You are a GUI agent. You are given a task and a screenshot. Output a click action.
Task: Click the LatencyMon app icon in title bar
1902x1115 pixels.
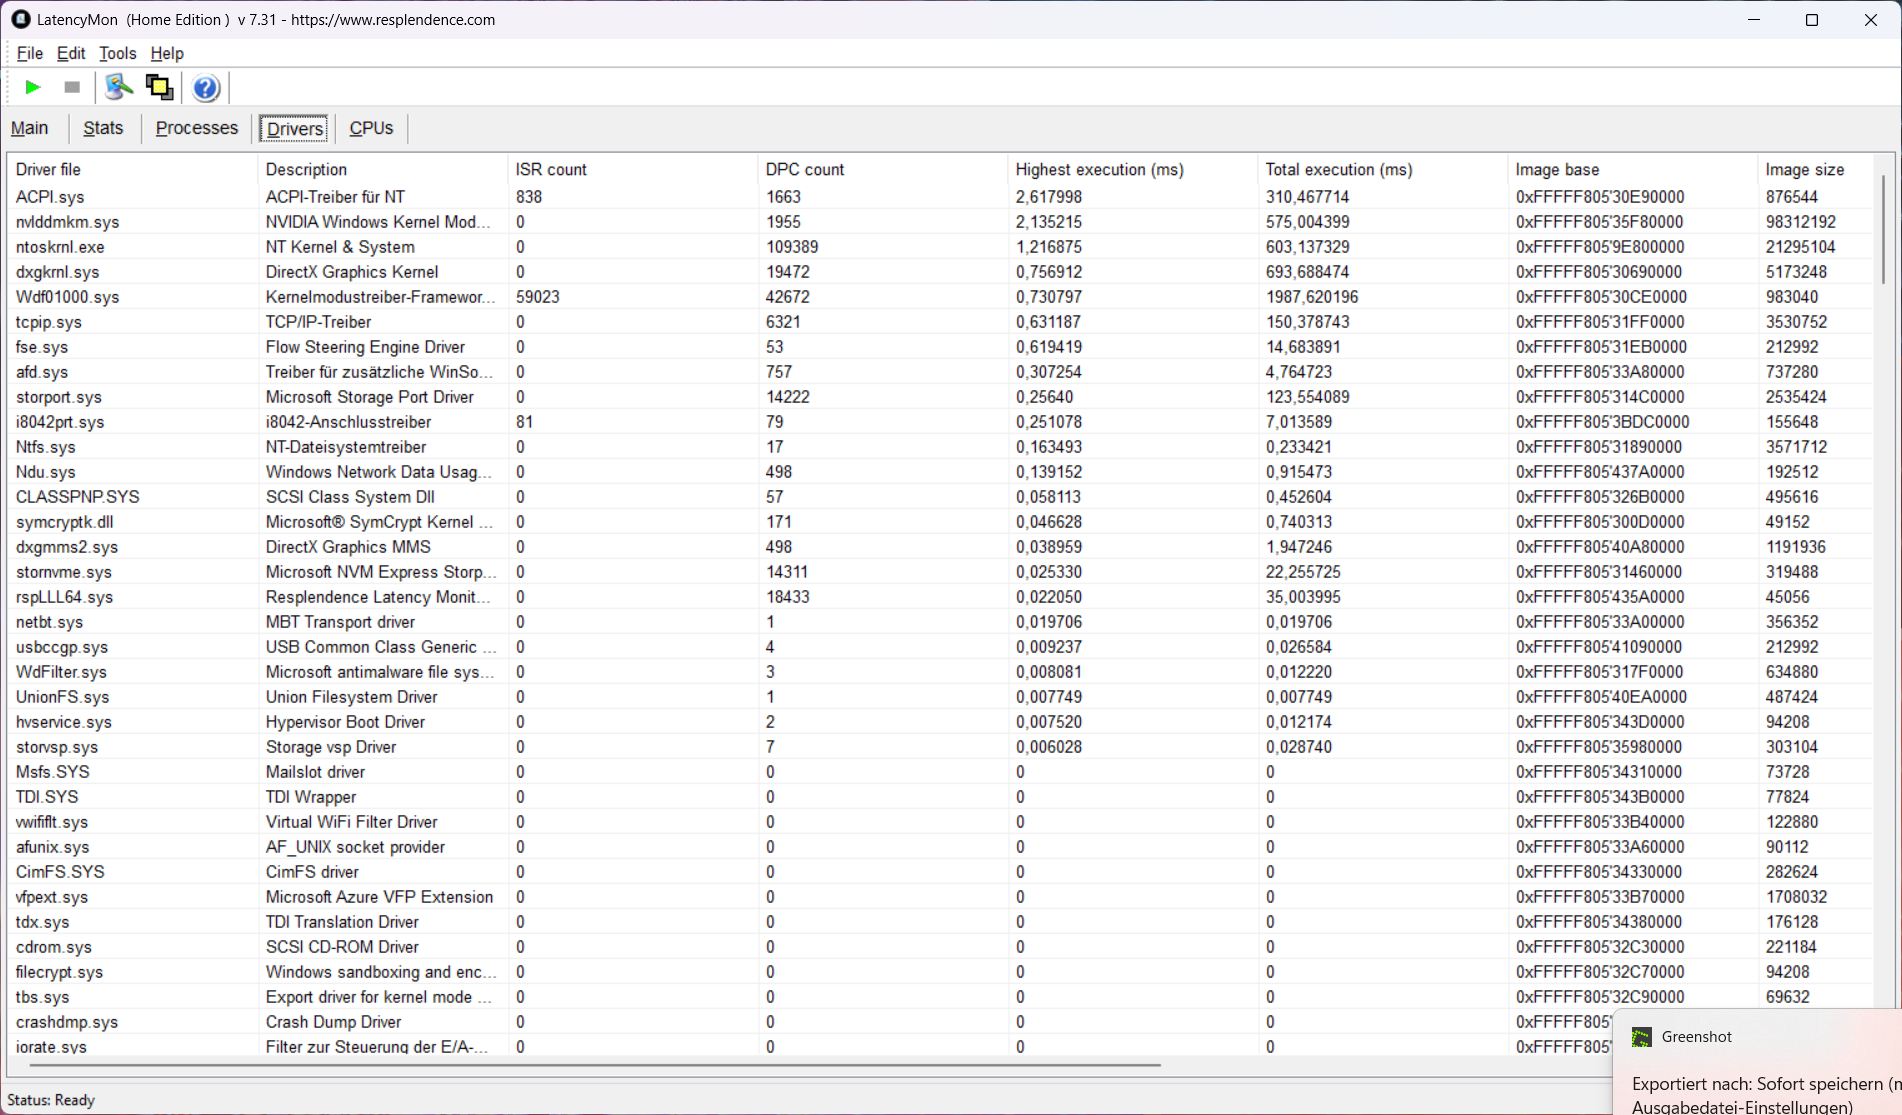(20, 19)
